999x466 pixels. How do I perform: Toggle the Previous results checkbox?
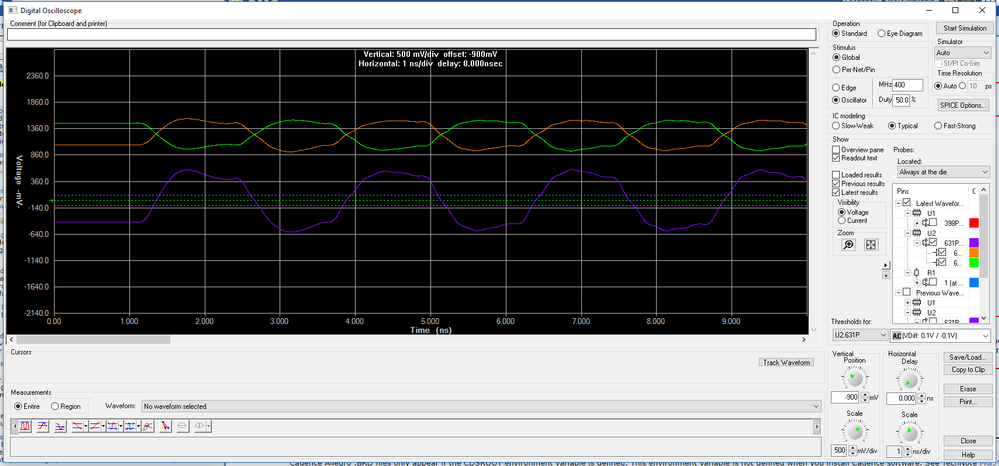(x=837, y=184)
